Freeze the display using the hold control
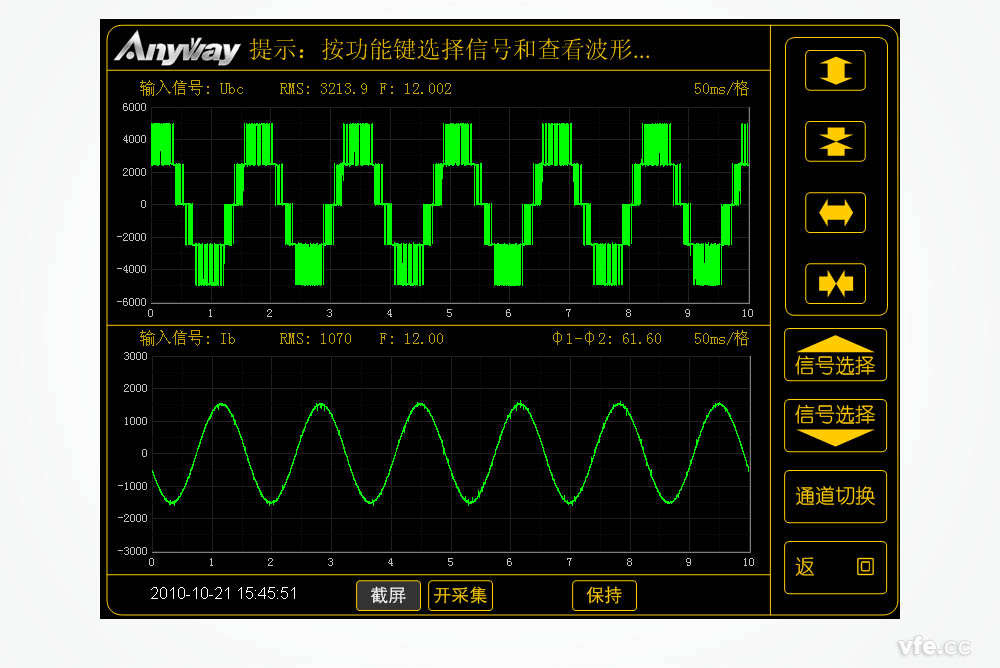 (604, 595)
